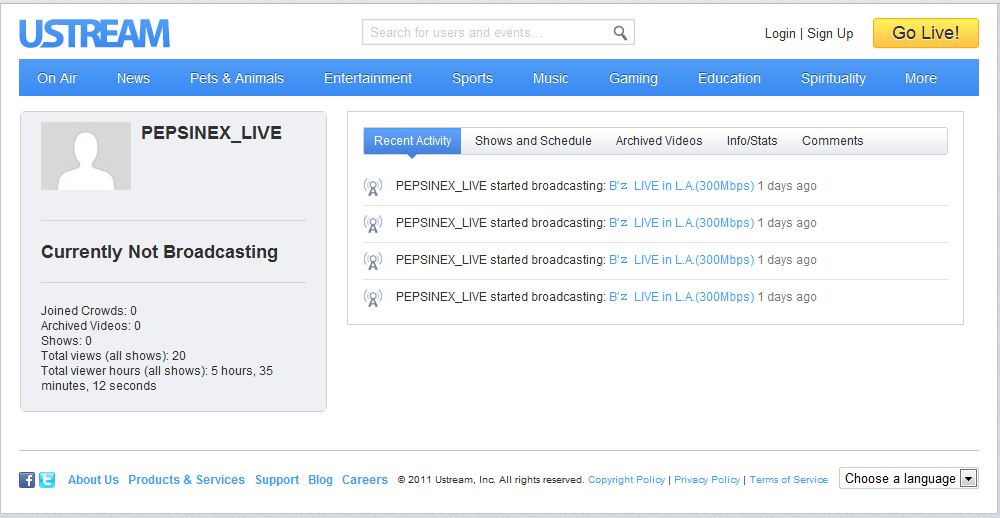Open the Gaming category
This screenshot has height=518, width=1000.
pos(633,78)
